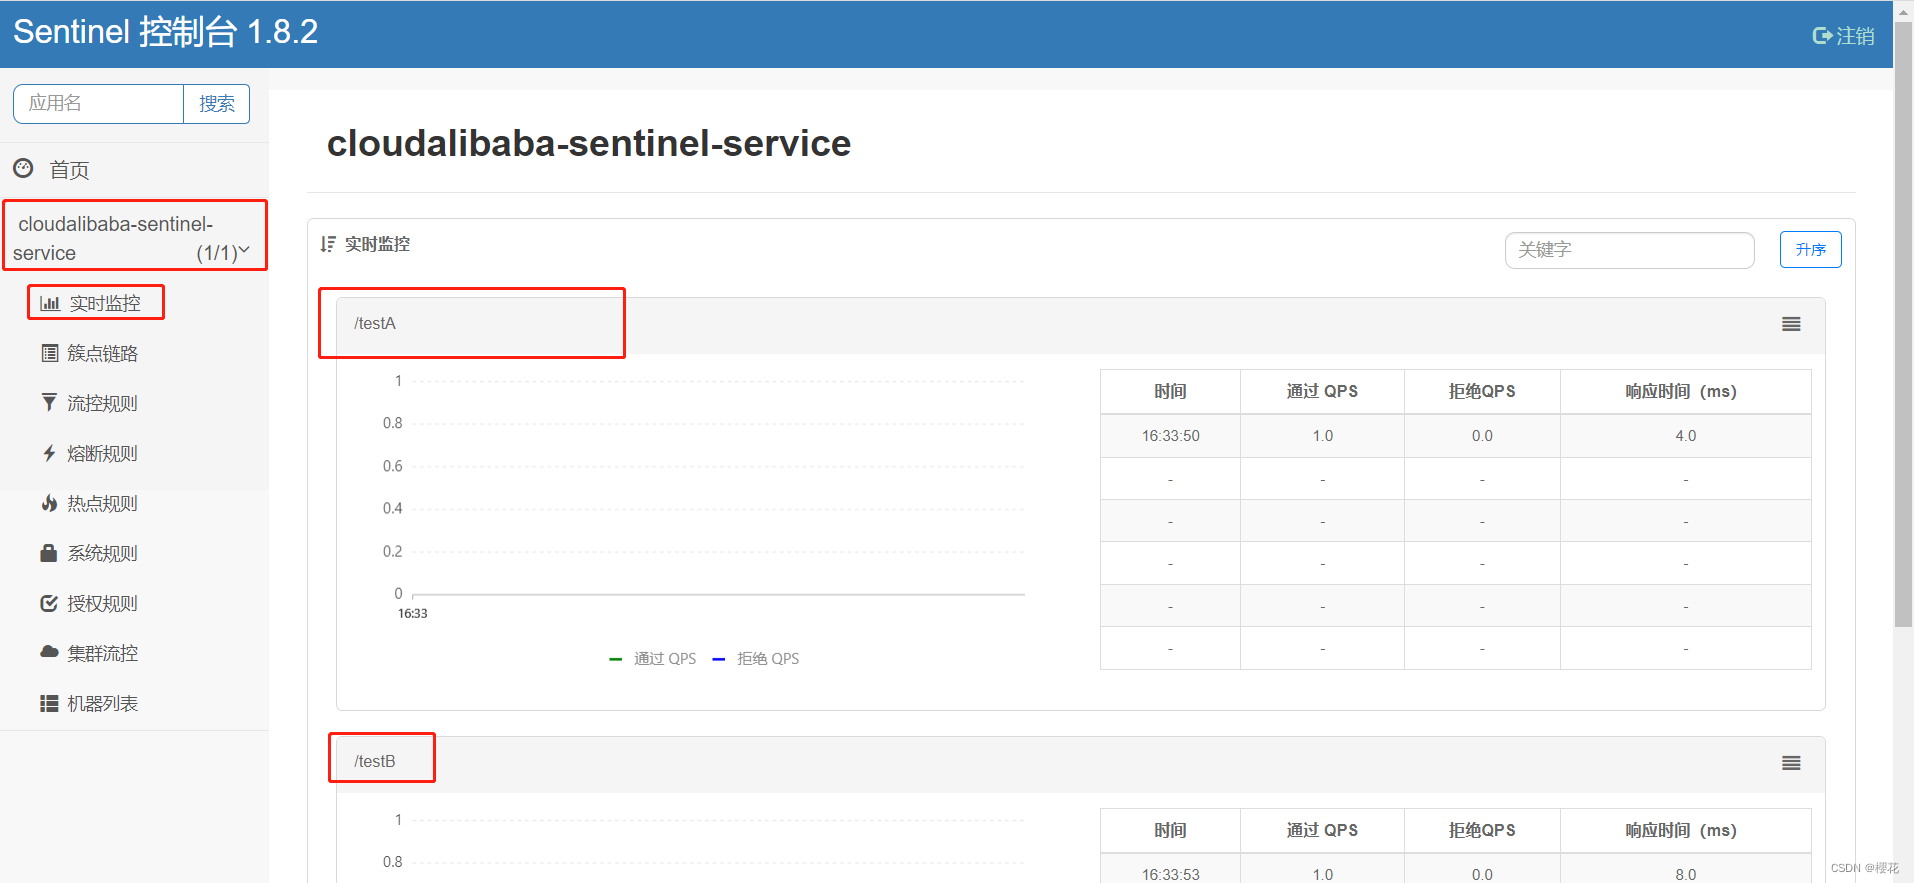
Task: Click the 响应时间 (ms) header in /testA table
Action: point(1685,391)
